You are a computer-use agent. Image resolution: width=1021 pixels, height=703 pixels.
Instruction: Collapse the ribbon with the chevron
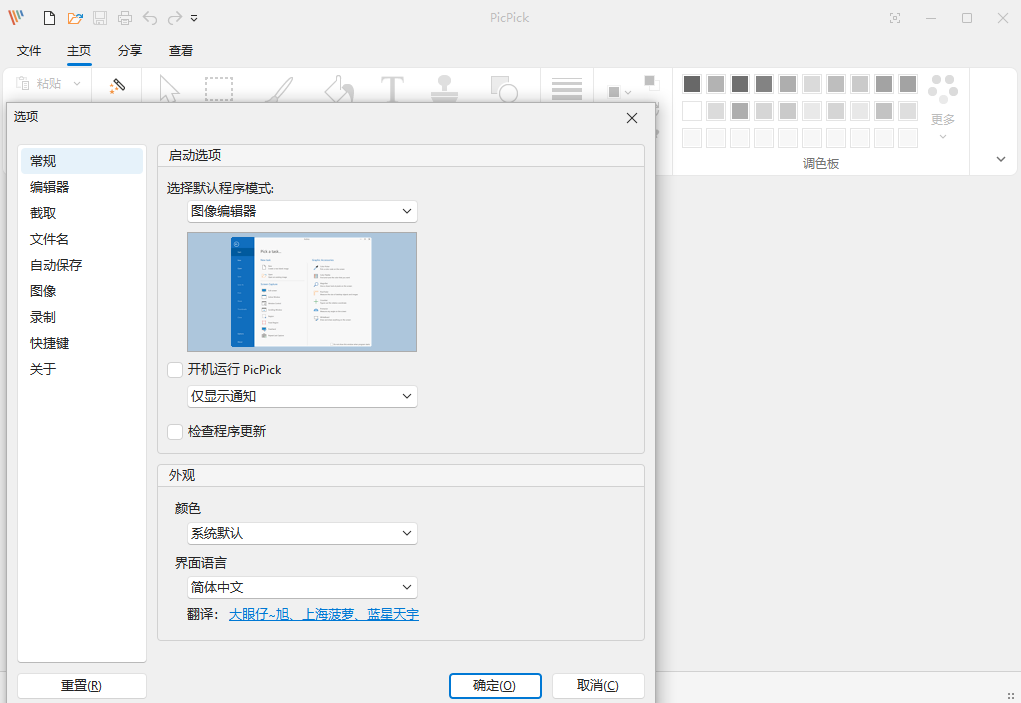1001,159
